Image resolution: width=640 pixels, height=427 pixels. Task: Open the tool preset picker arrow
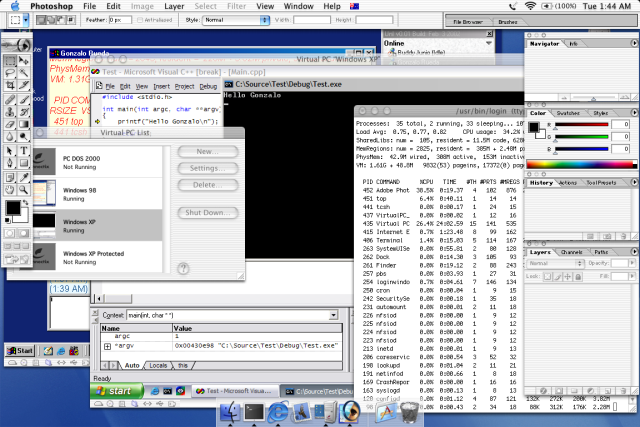pos(26,20)
